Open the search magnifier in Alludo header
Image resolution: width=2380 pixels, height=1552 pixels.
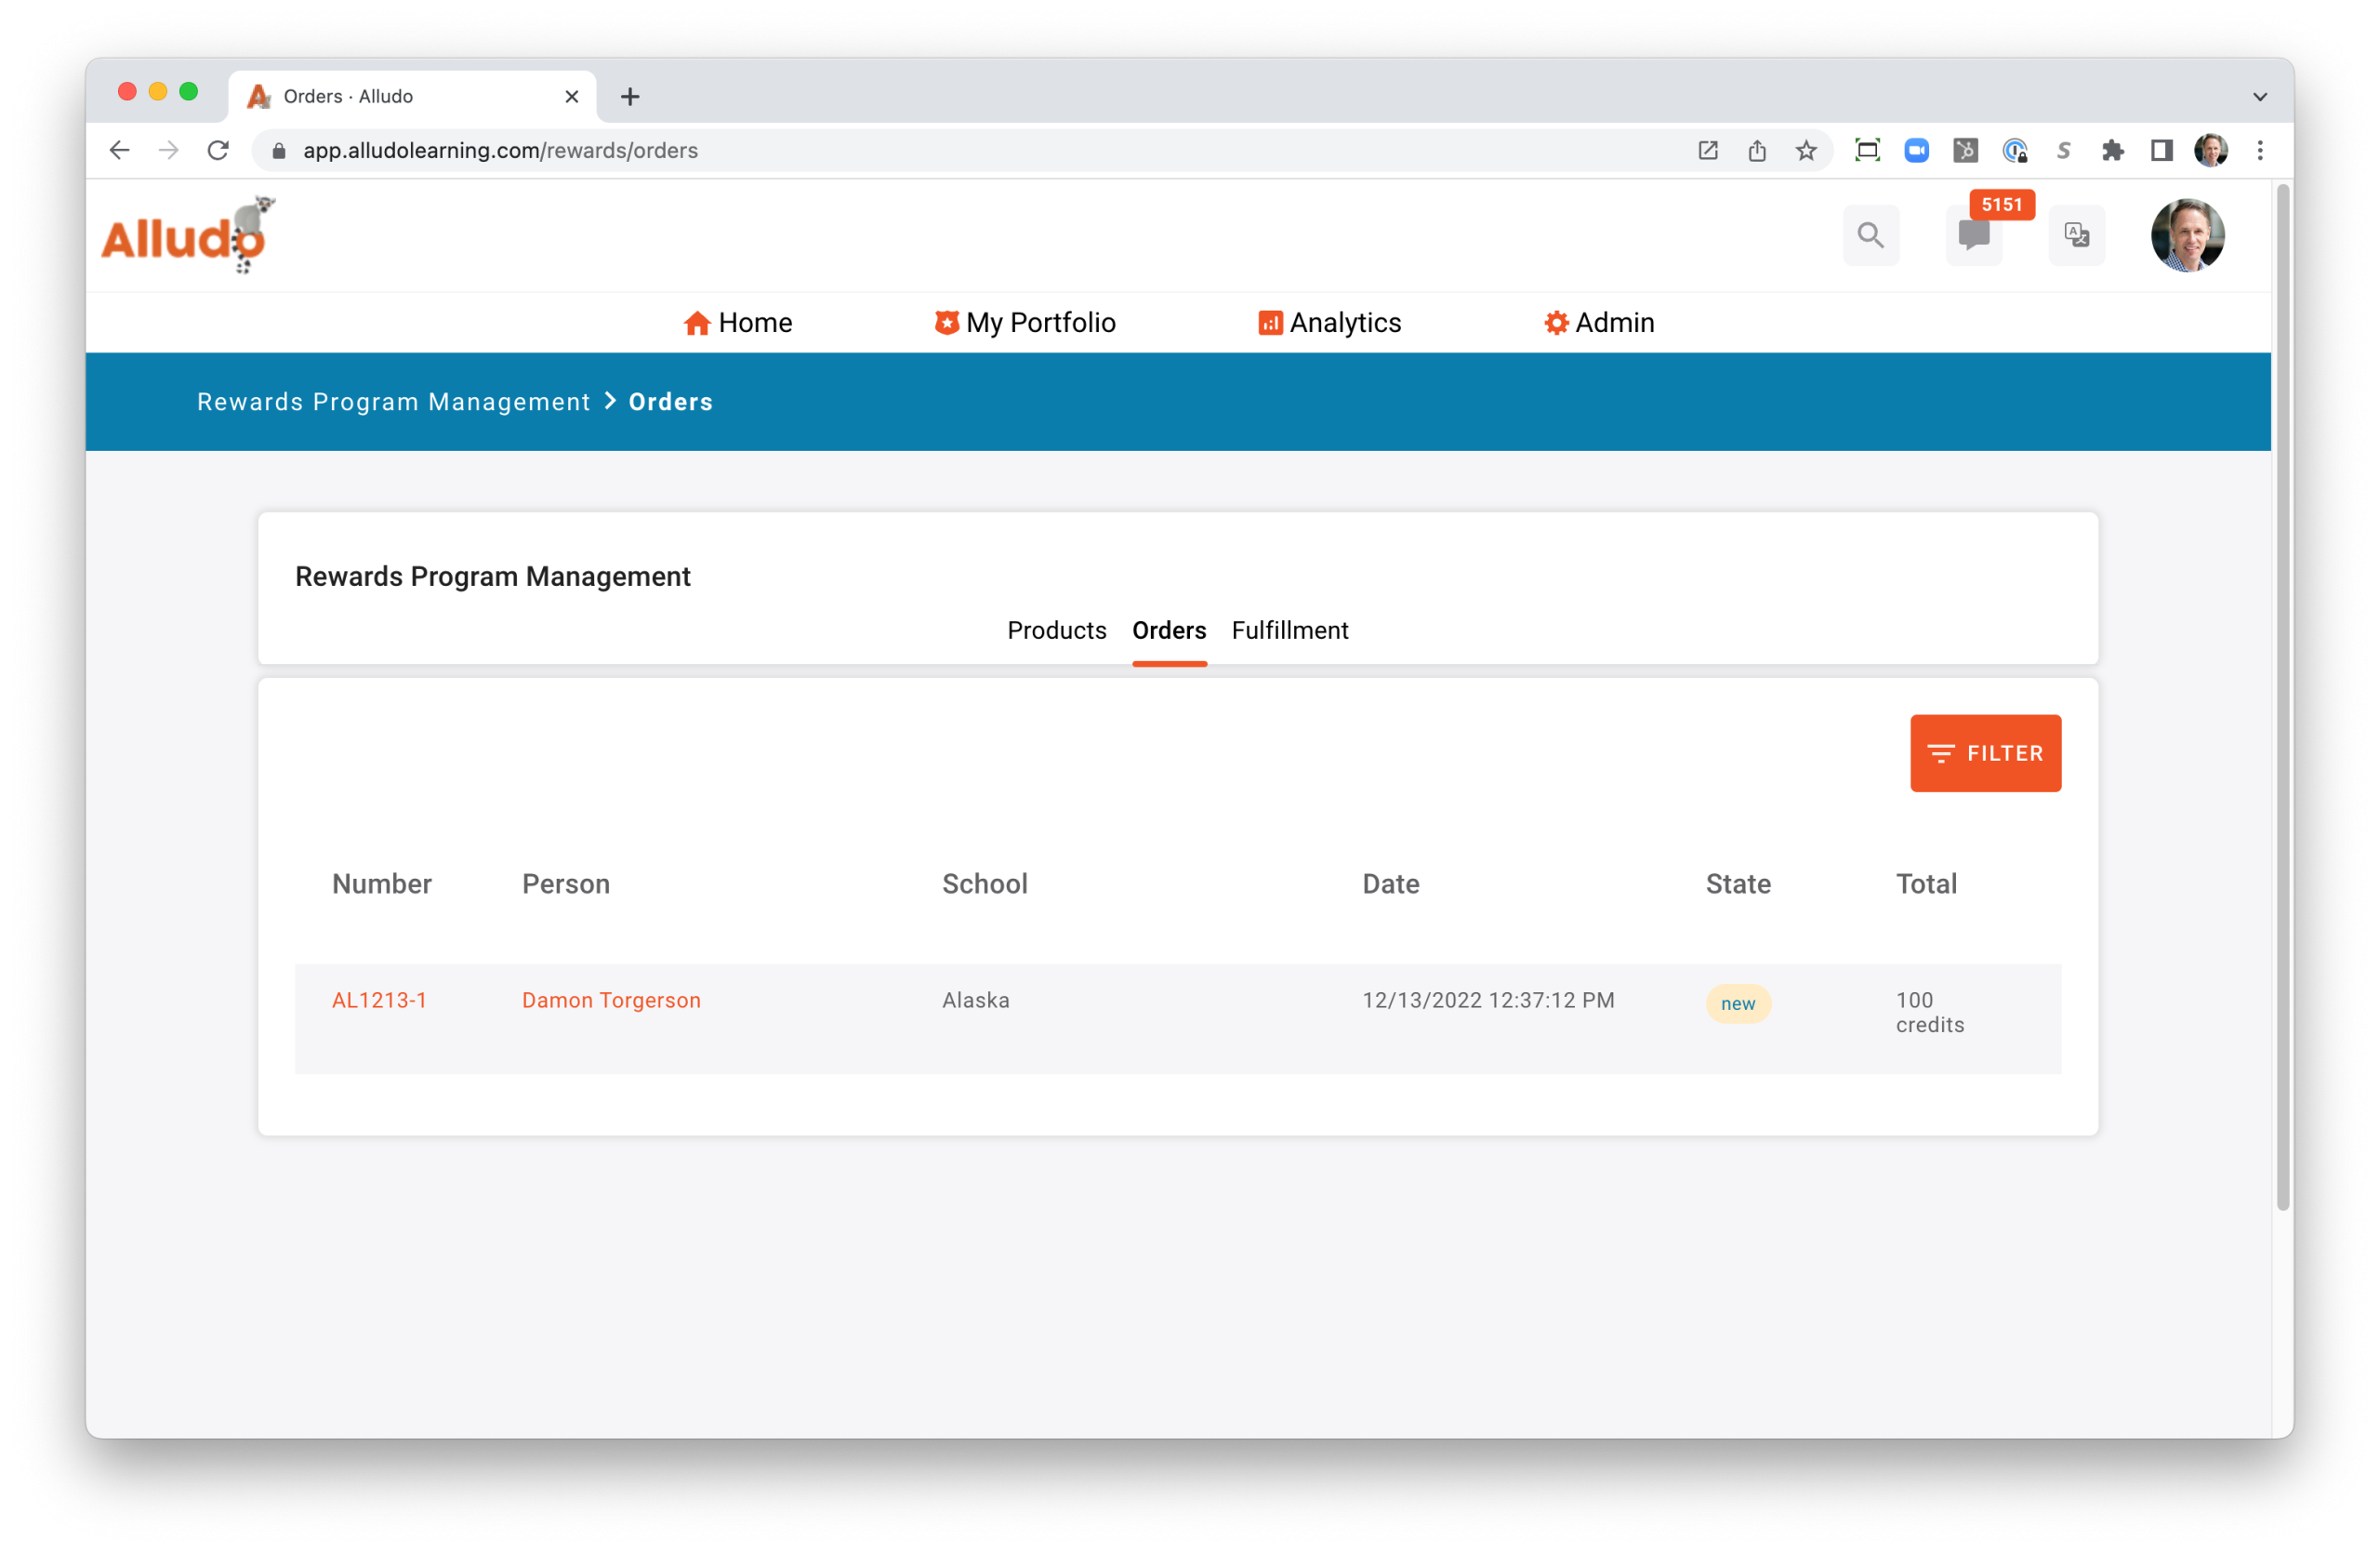pos(1870,235)
